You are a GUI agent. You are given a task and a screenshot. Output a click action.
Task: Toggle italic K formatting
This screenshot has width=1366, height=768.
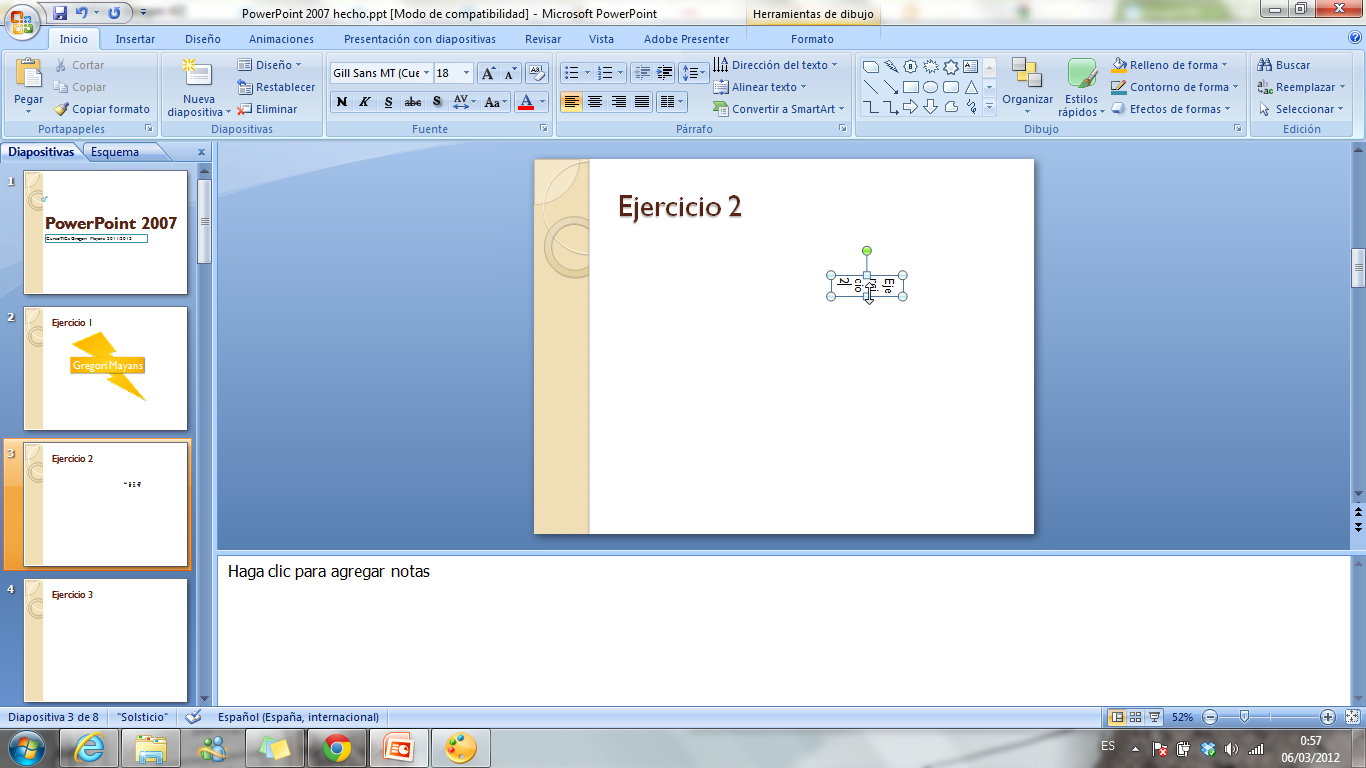(365, 102)
